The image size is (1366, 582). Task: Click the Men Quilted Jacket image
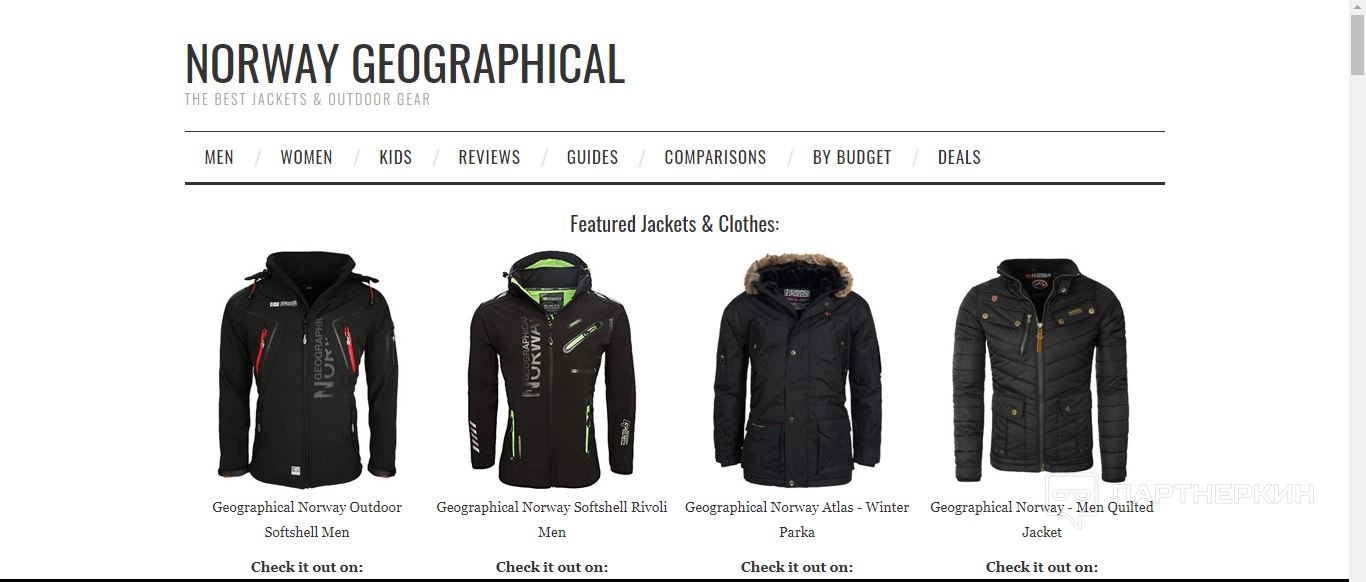[1042, 370]
